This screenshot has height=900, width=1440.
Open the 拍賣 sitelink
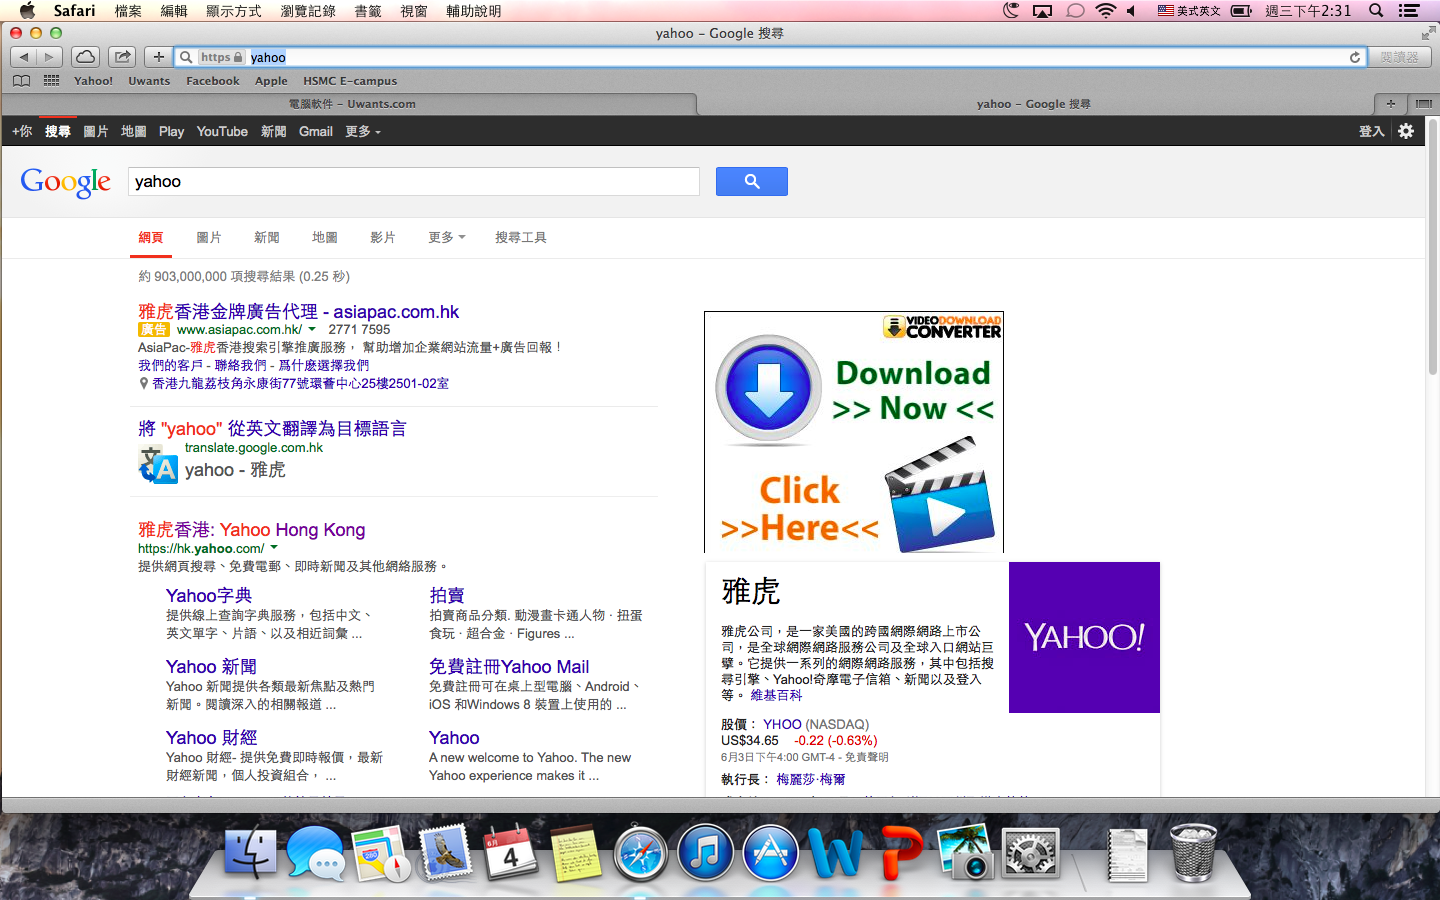(446, 595)
